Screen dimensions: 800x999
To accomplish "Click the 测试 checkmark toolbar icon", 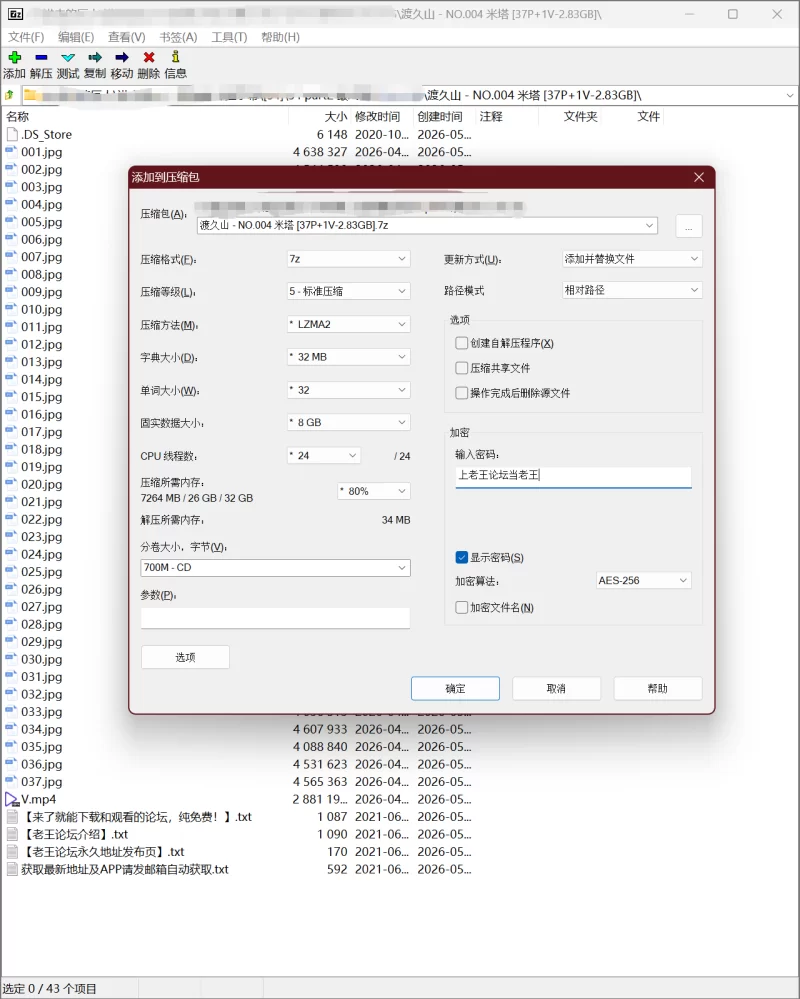I will pyautogui.click(x=68, y=57).
